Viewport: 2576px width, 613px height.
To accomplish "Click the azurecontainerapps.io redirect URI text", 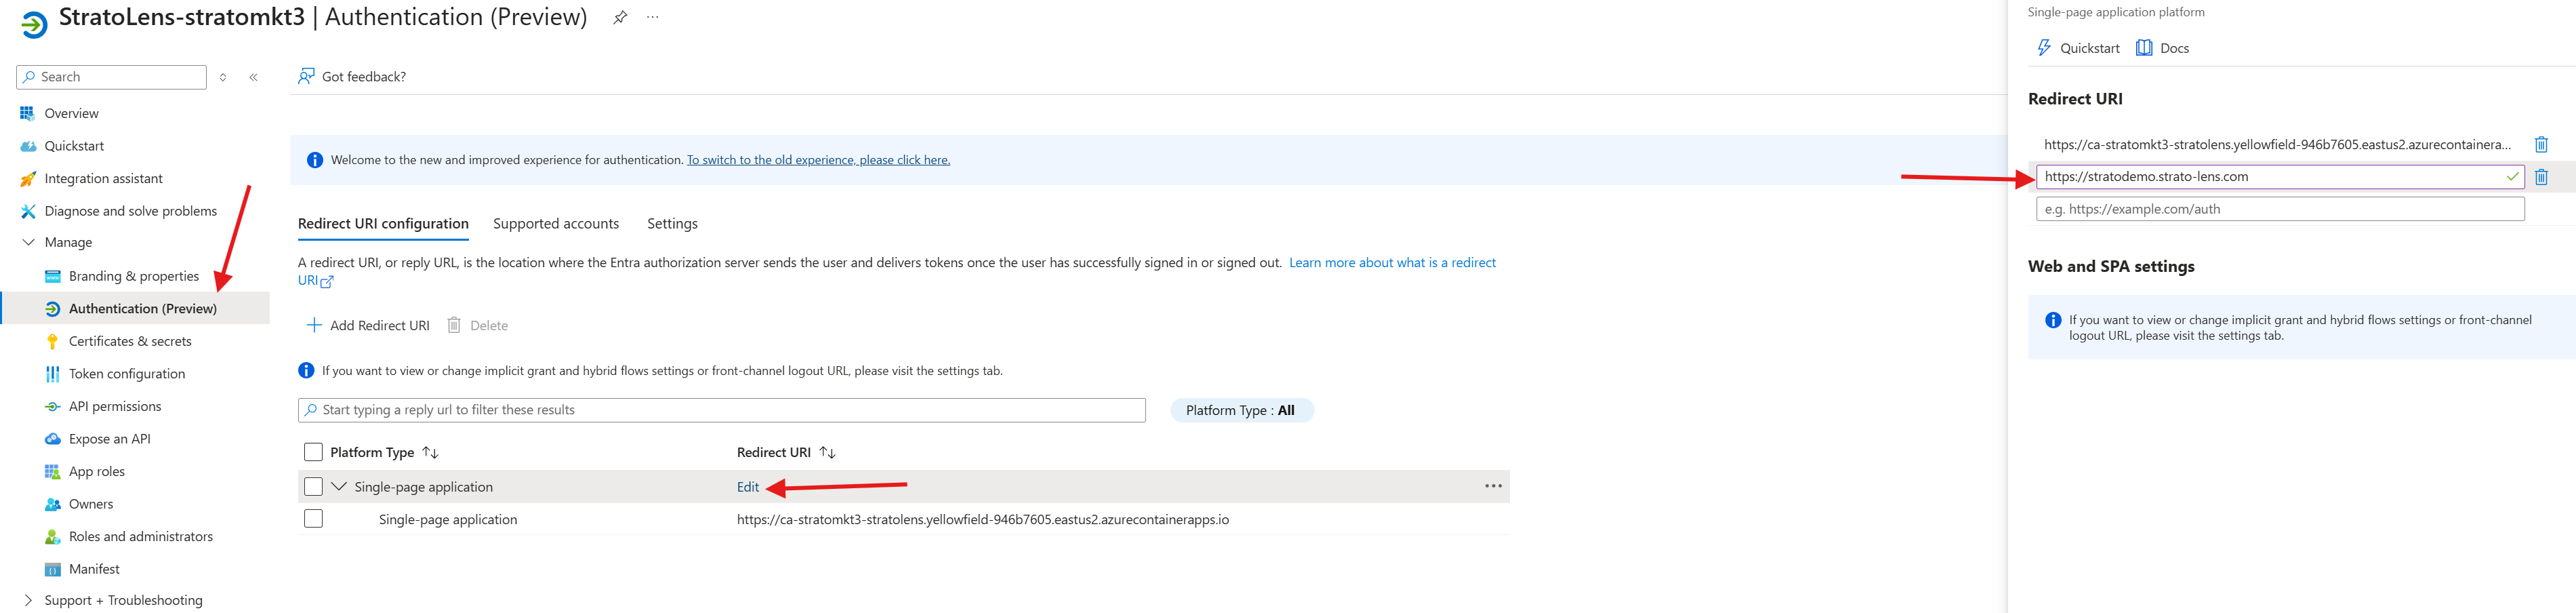I will 983,520.
